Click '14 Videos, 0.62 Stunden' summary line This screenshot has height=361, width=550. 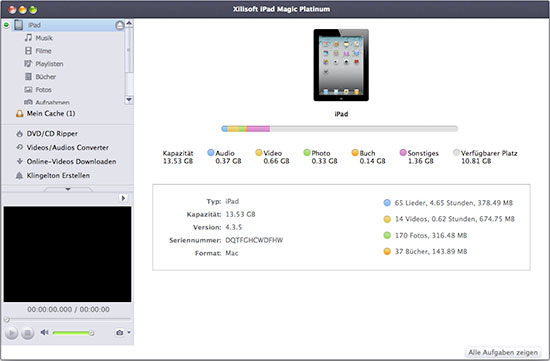coord(455,219)
